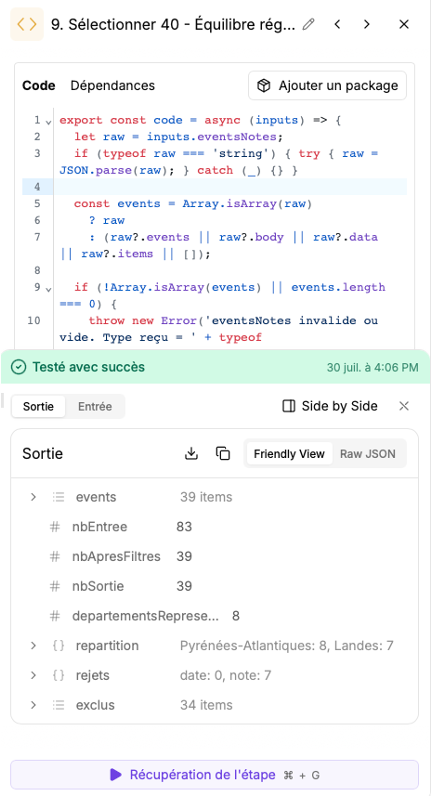Go to next step with right chevron
This screenshot has height=796, width=432.
point(367,24)
